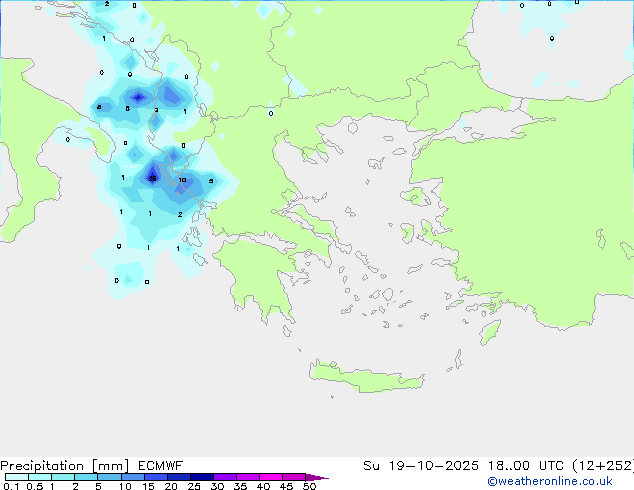Click the 'ECMWF' model label
This screenshot has height=490, width=634.
161,466
